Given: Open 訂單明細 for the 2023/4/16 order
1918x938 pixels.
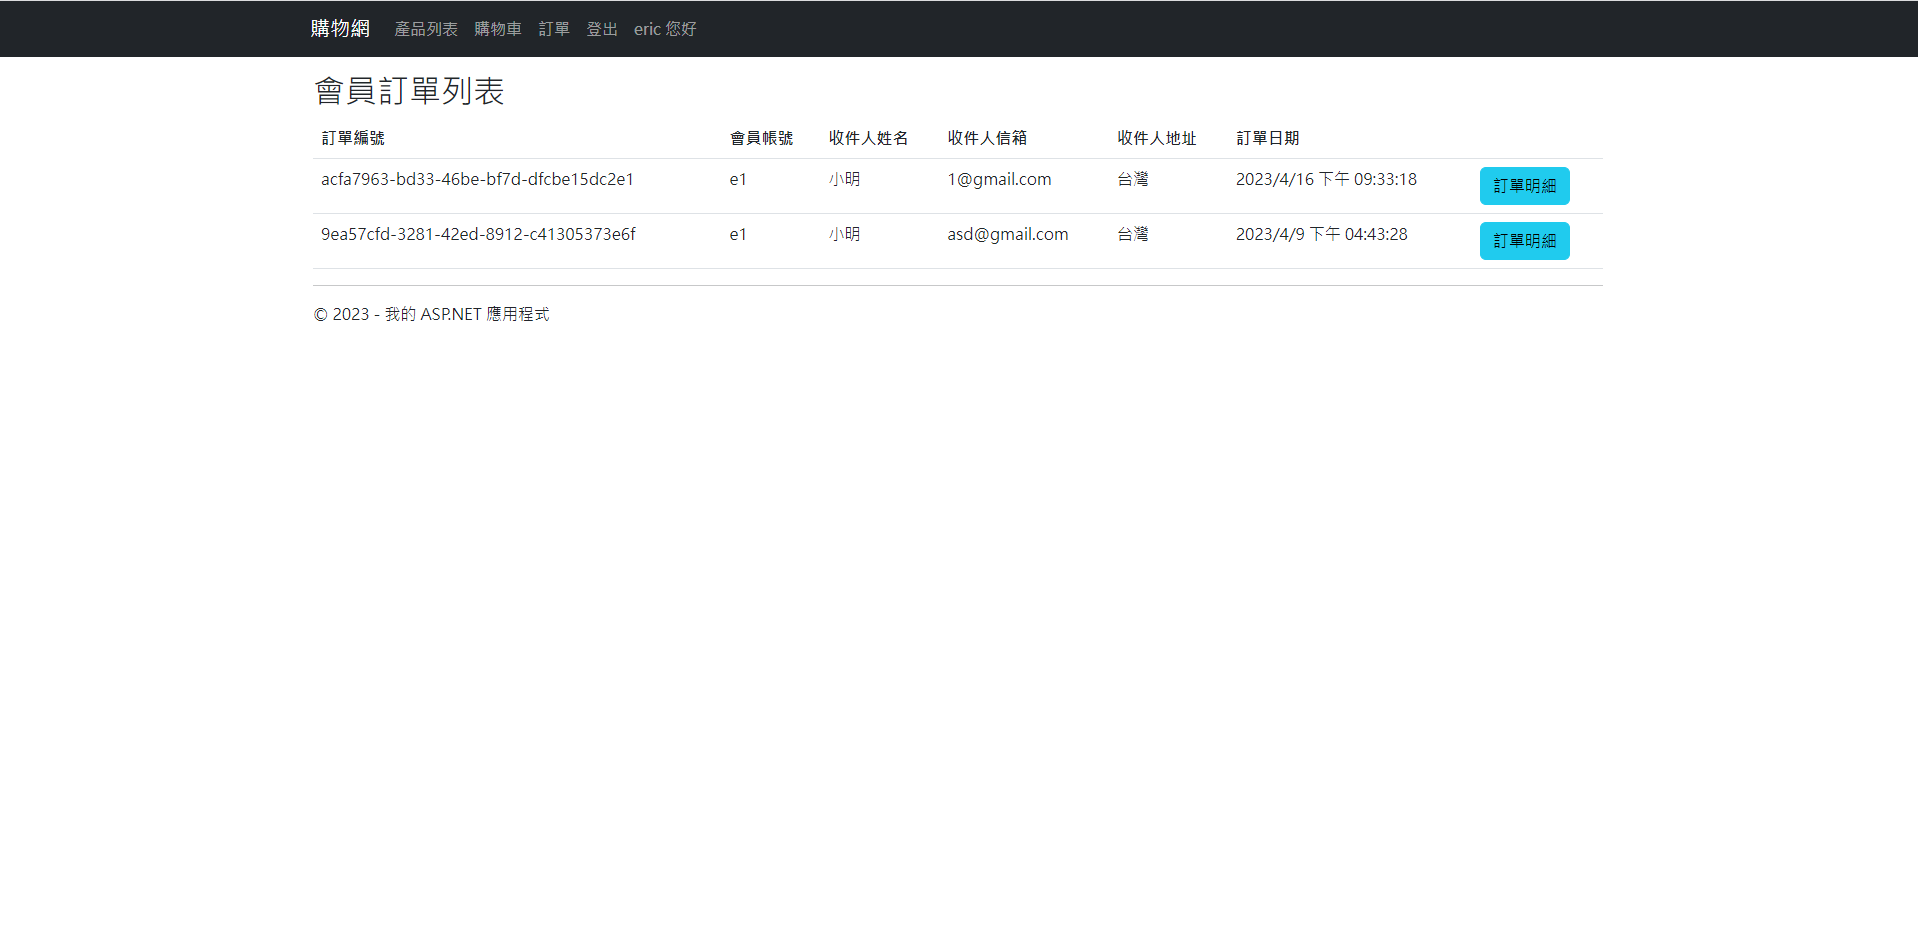Looking at the screenshot, I should [1523, 186].
